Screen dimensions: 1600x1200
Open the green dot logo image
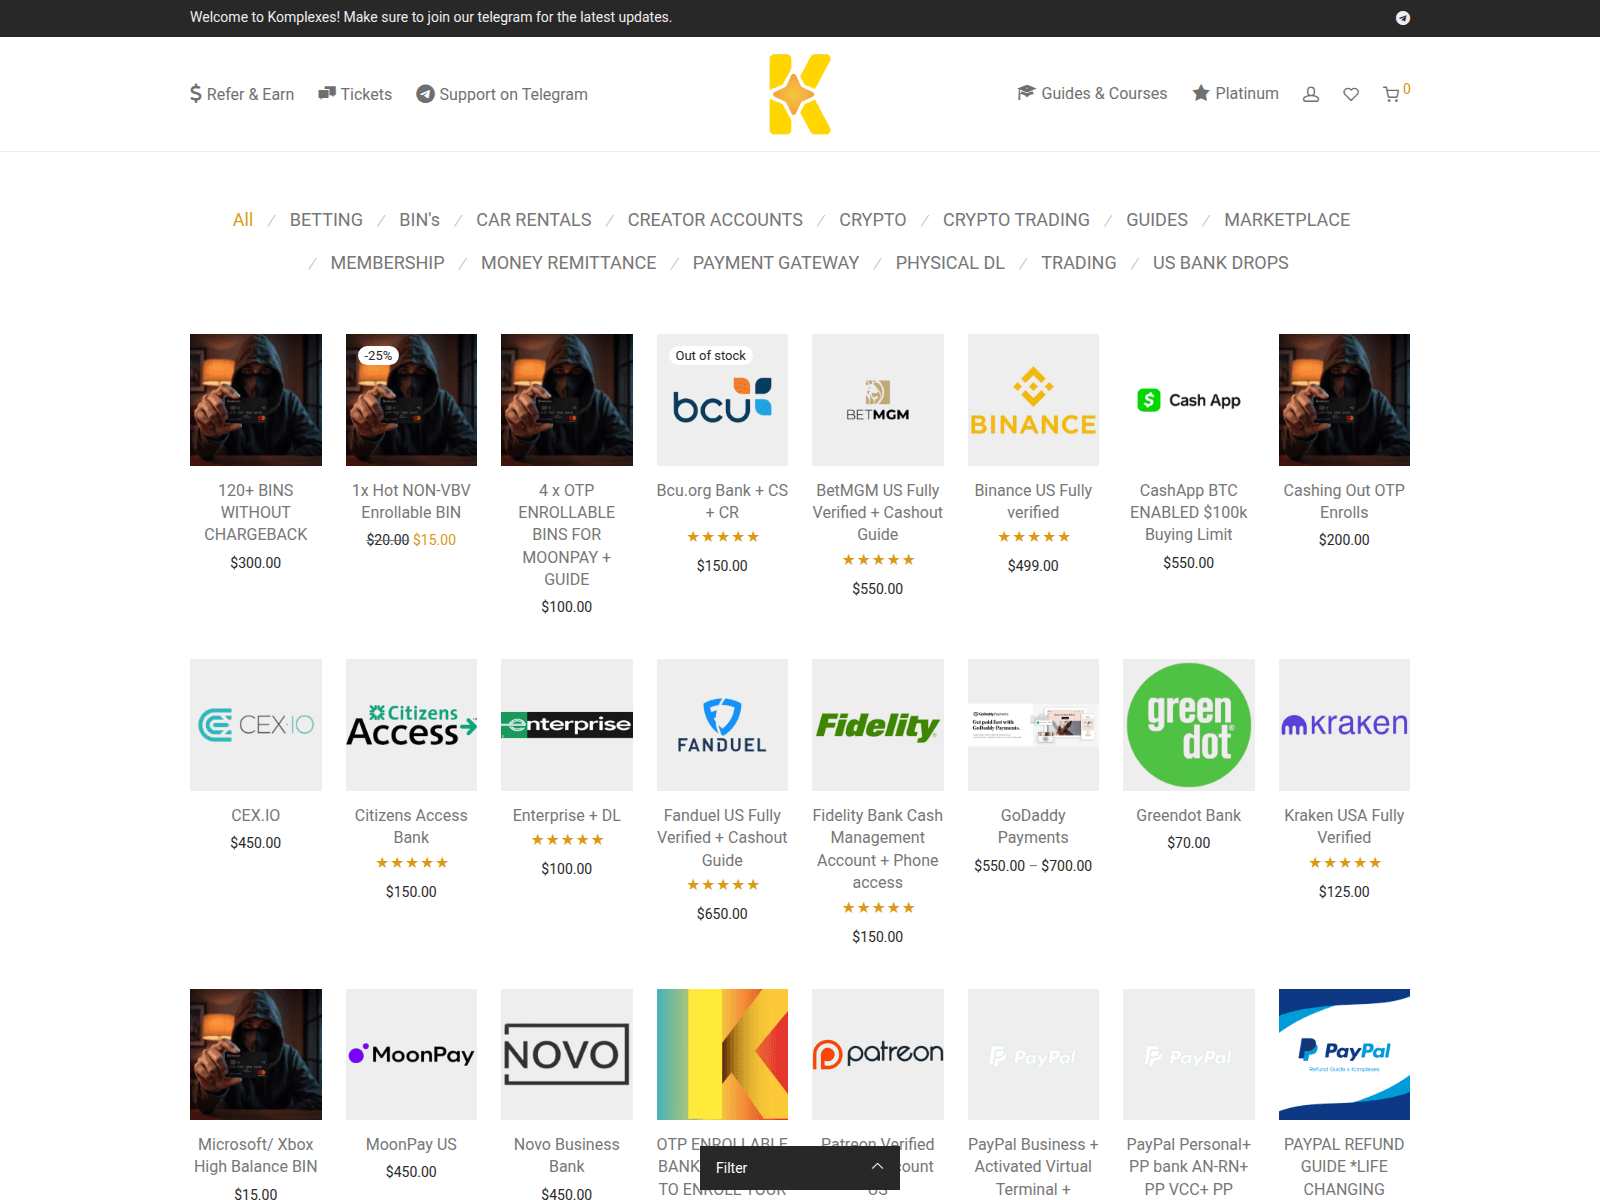pos(1189,725)
